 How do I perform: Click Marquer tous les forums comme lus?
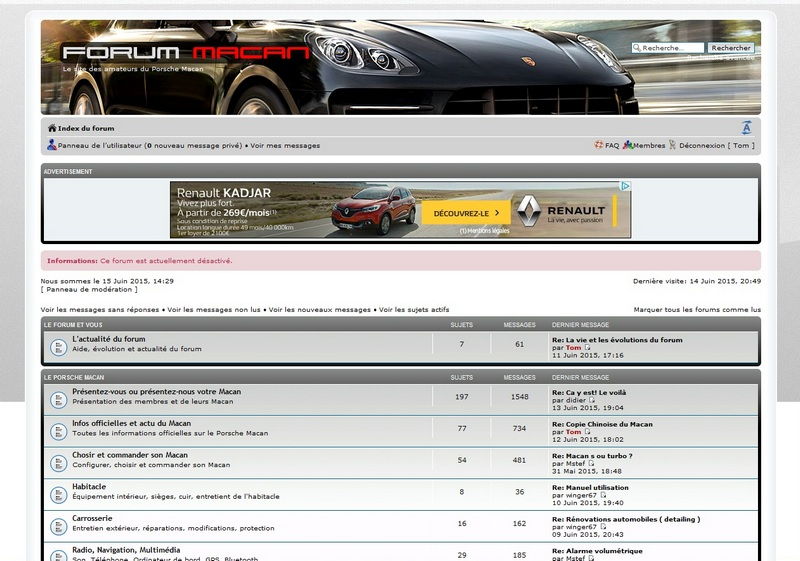(697, 310)
